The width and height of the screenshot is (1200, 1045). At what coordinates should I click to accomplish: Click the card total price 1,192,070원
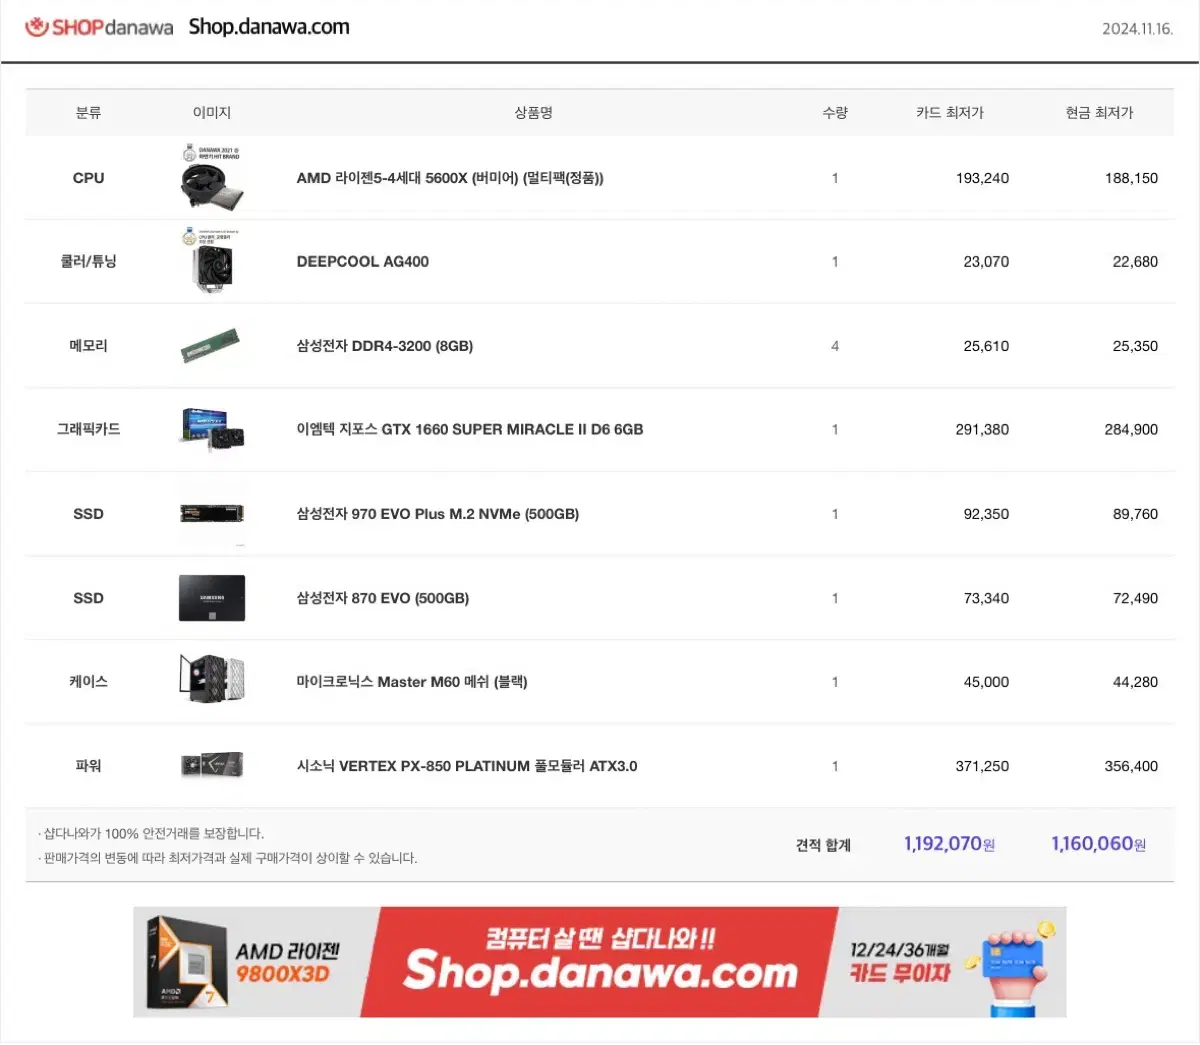coord(949,844)
